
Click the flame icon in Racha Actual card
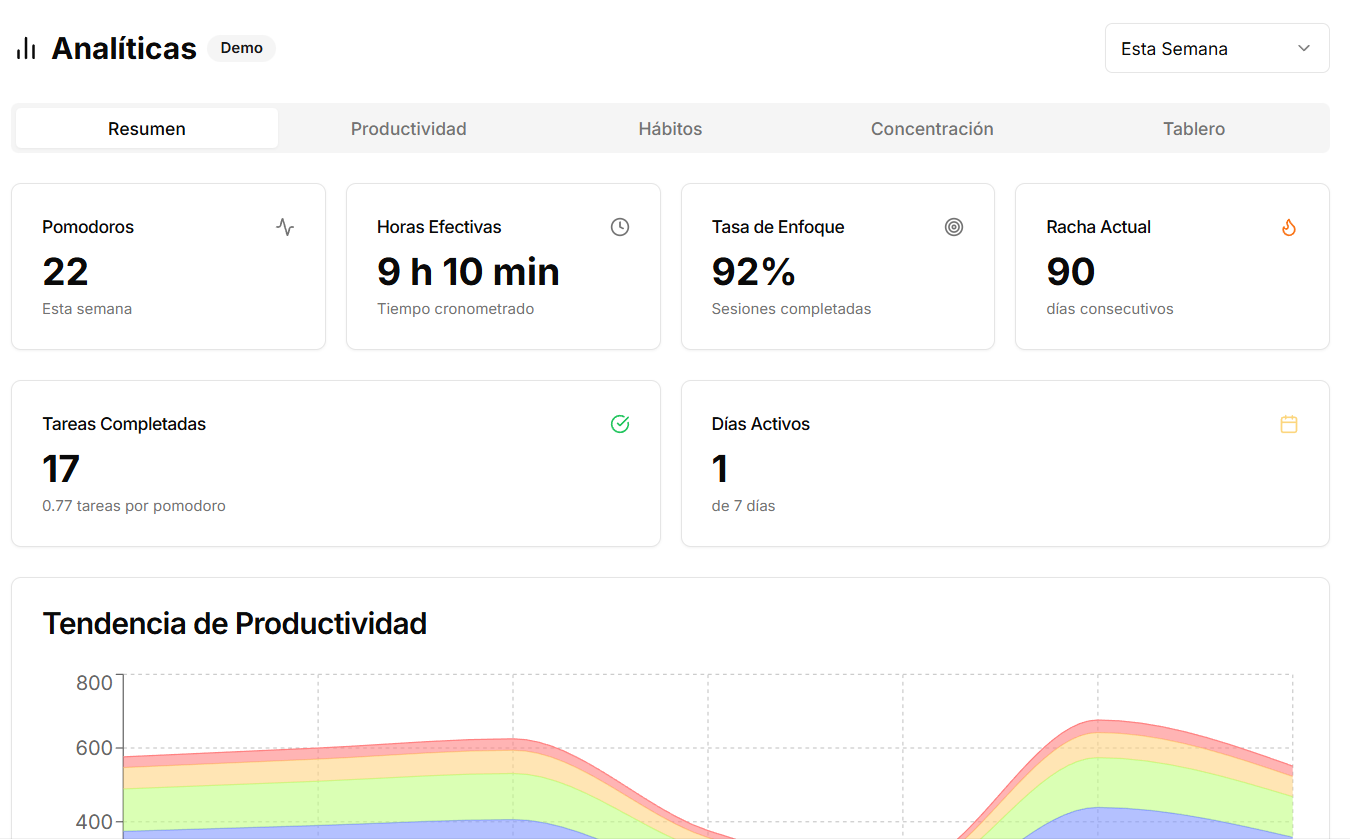1289,227
